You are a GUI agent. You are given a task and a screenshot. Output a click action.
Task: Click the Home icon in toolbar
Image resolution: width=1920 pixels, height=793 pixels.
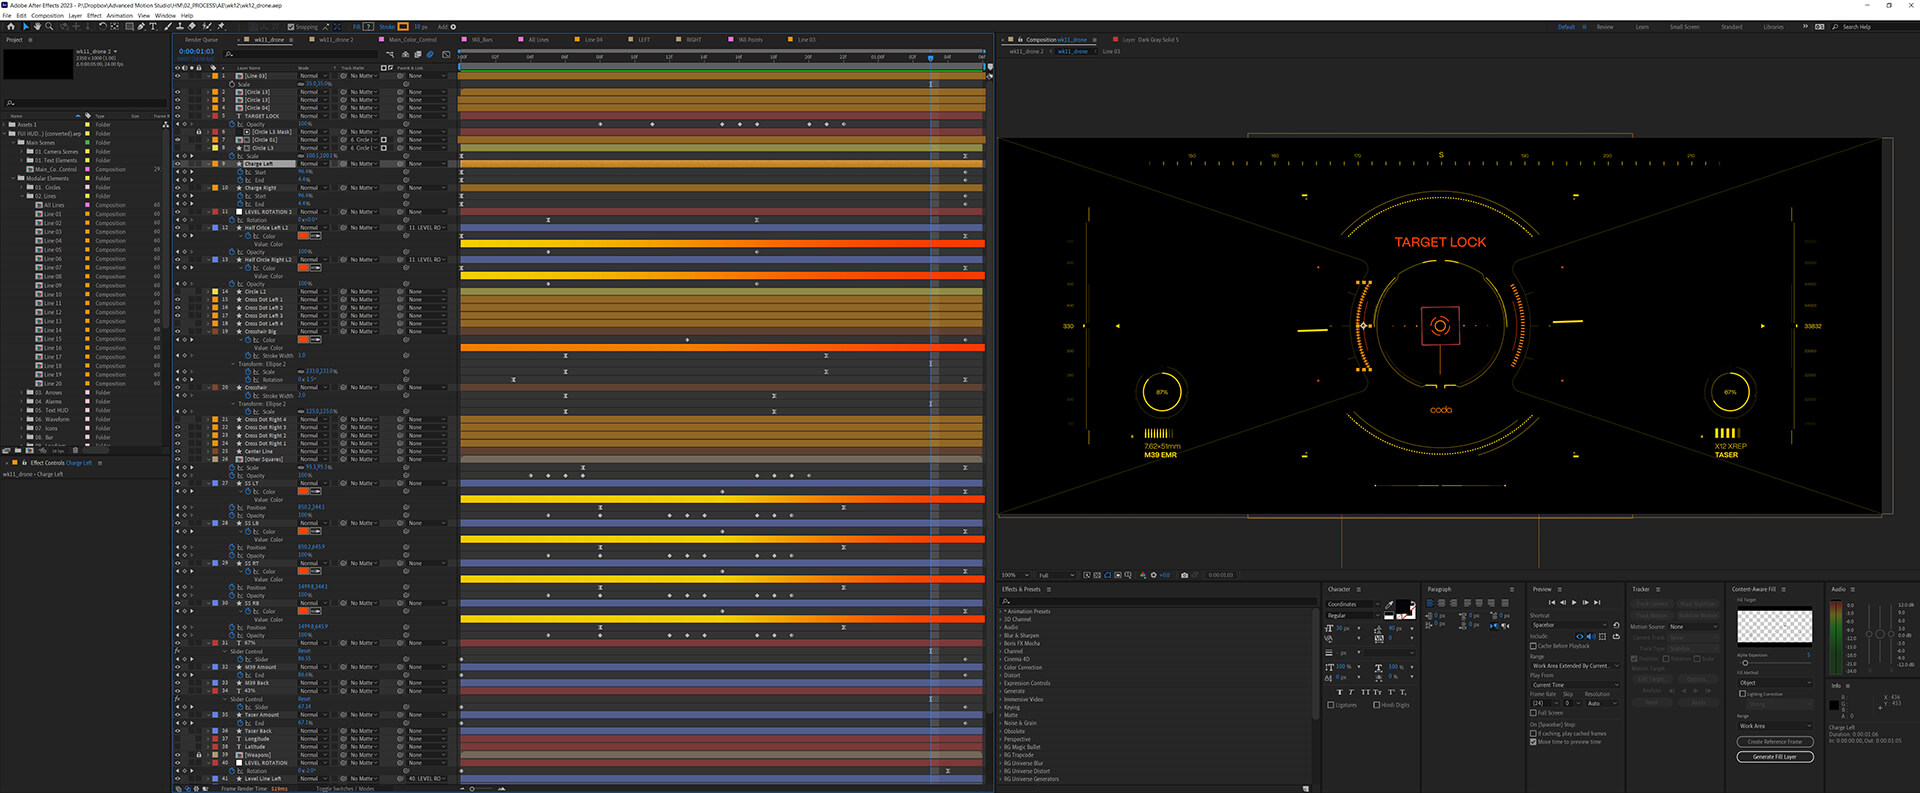[x=10, y=27]
